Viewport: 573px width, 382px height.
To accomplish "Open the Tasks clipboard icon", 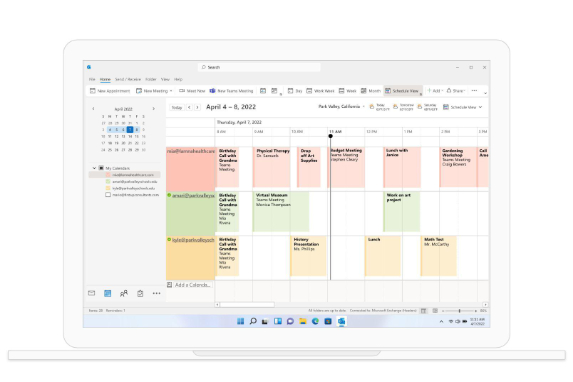I will (140, 293).
